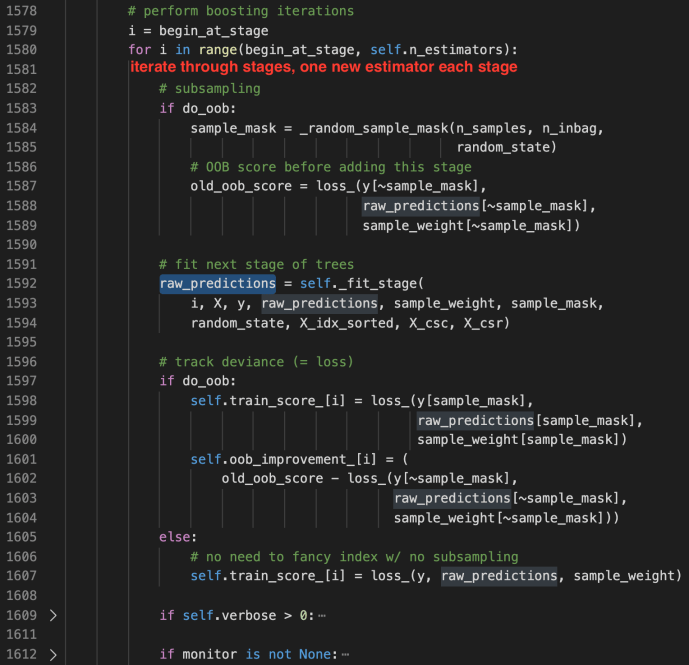Click '_random_sample_mask' function call
This screenshot has width=689, height=665.
point(374,128)
